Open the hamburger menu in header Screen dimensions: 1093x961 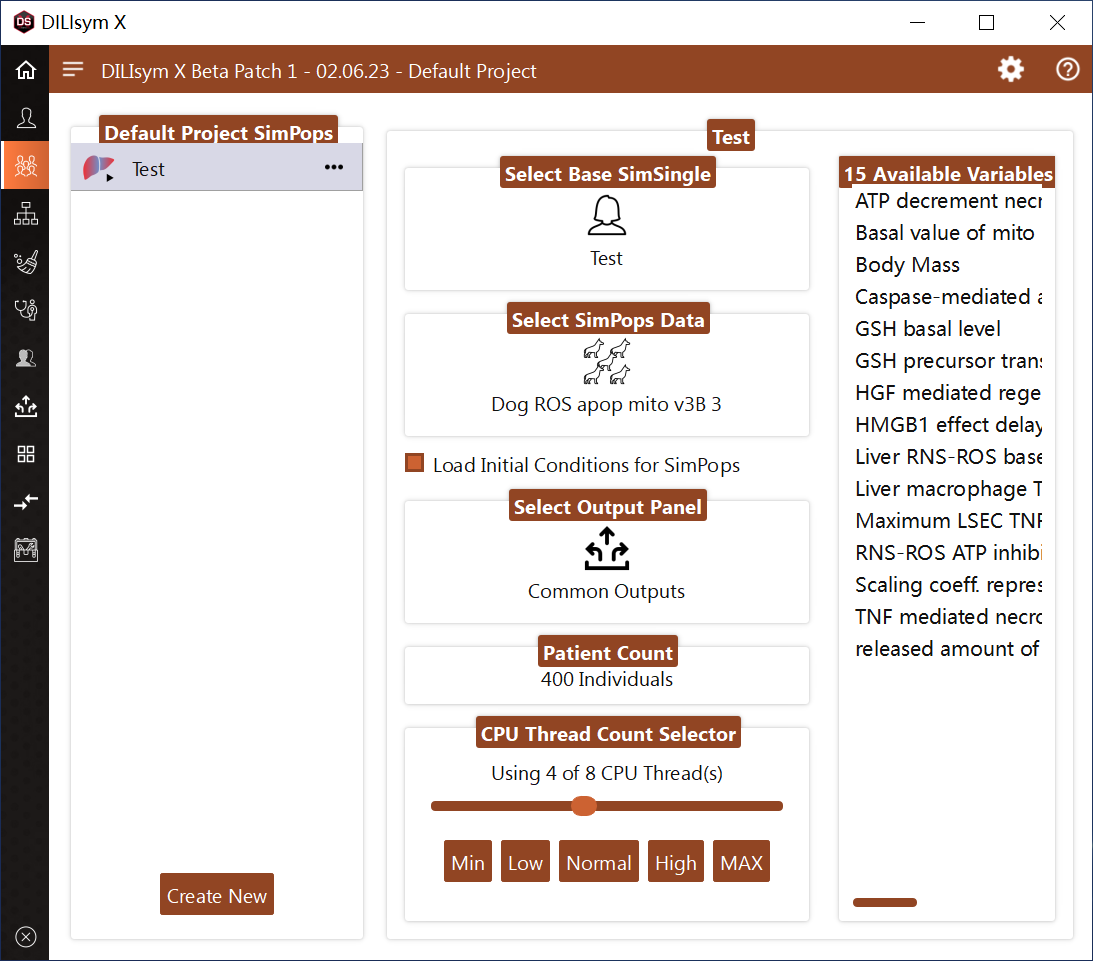tap(73, 70)
